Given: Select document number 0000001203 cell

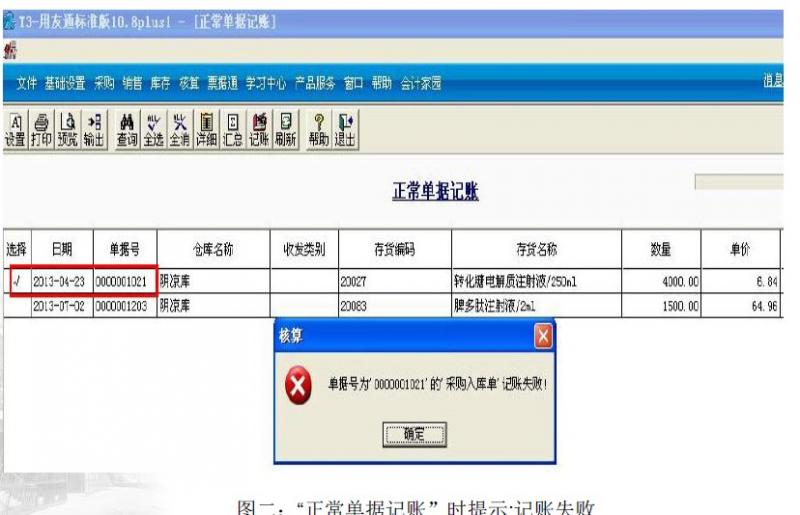Looking at the screenshot, I should tap(125, 306).
